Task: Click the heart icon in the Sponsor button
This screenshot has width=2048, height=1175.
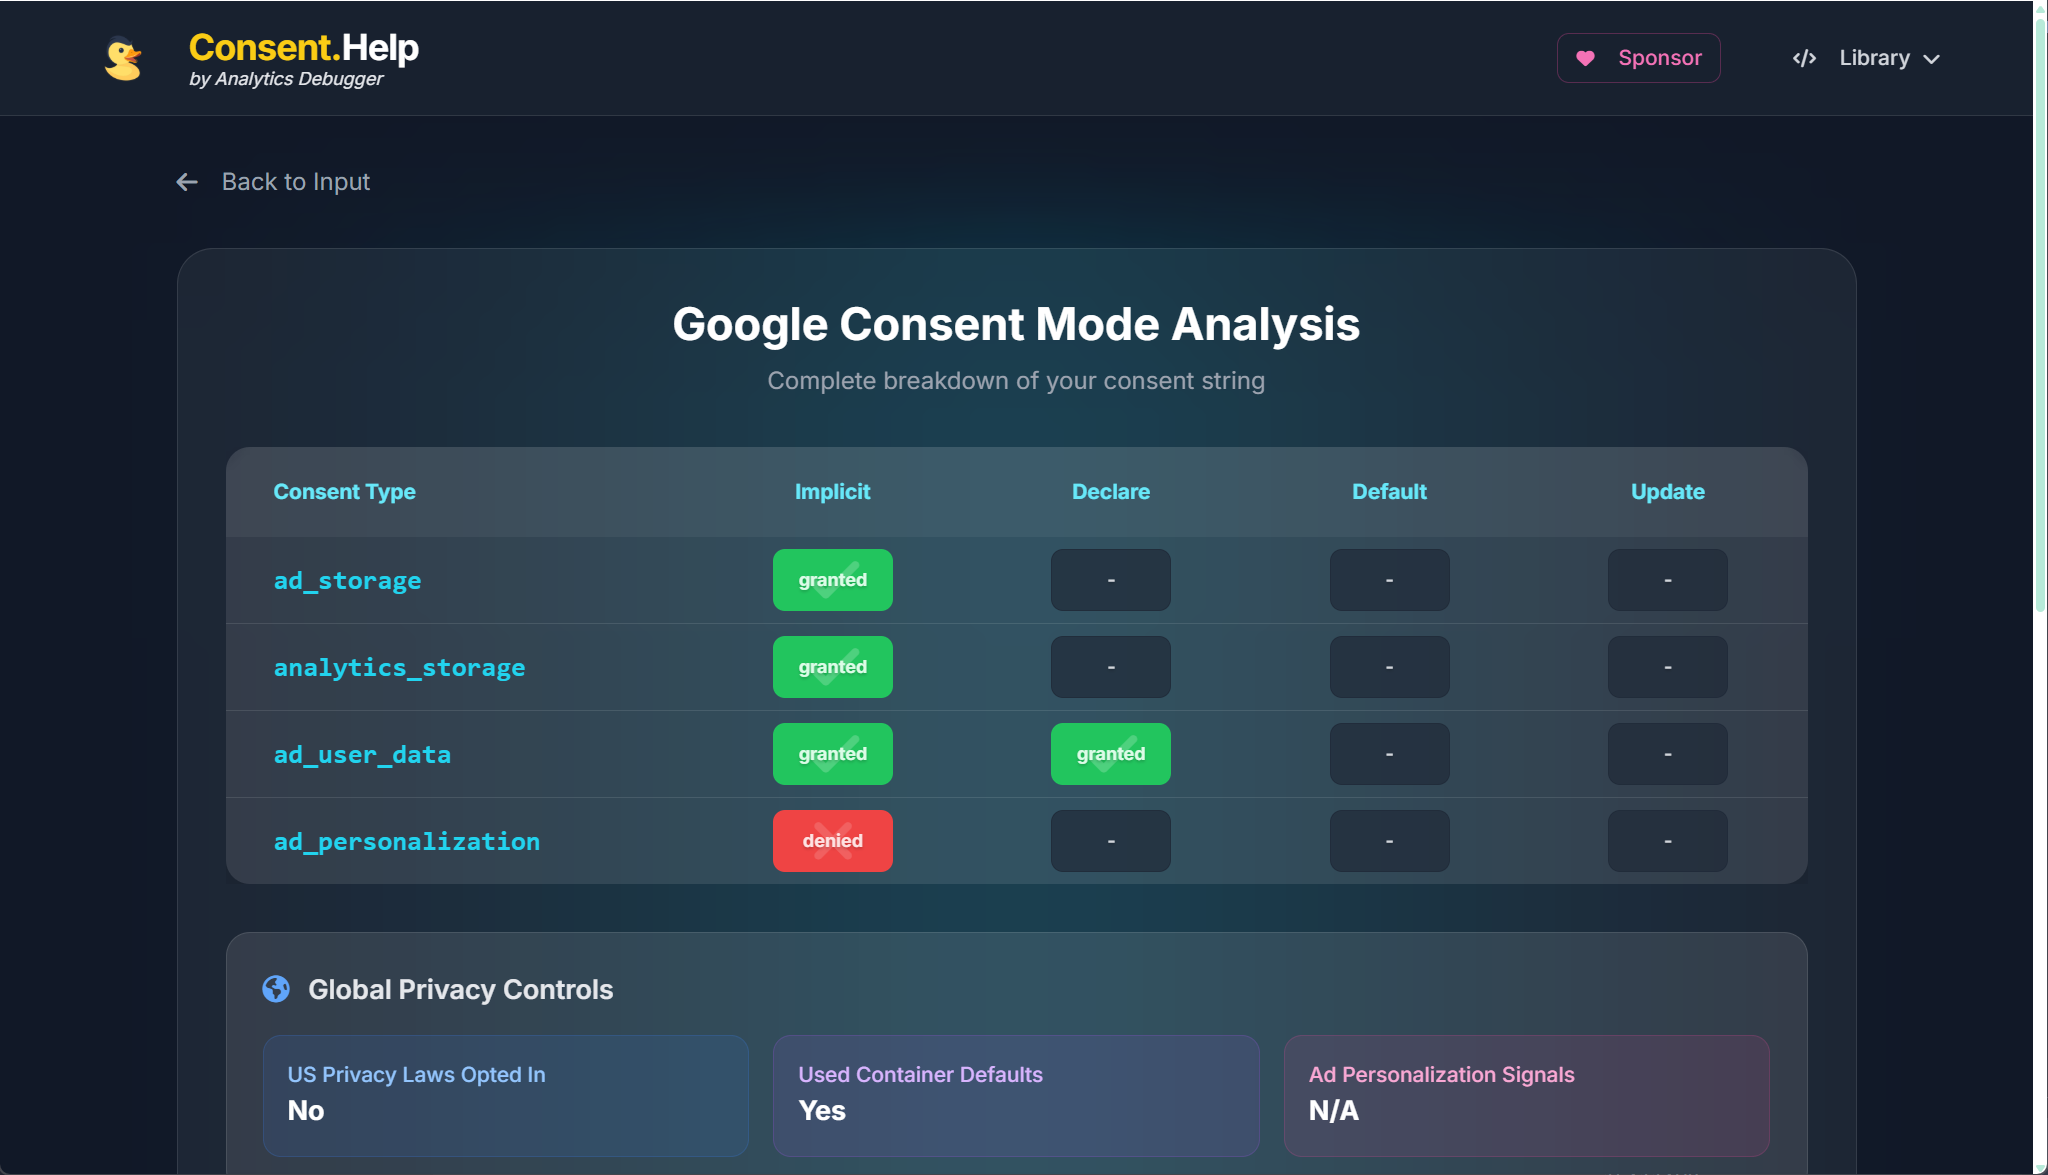Action: pos(1587,58)
